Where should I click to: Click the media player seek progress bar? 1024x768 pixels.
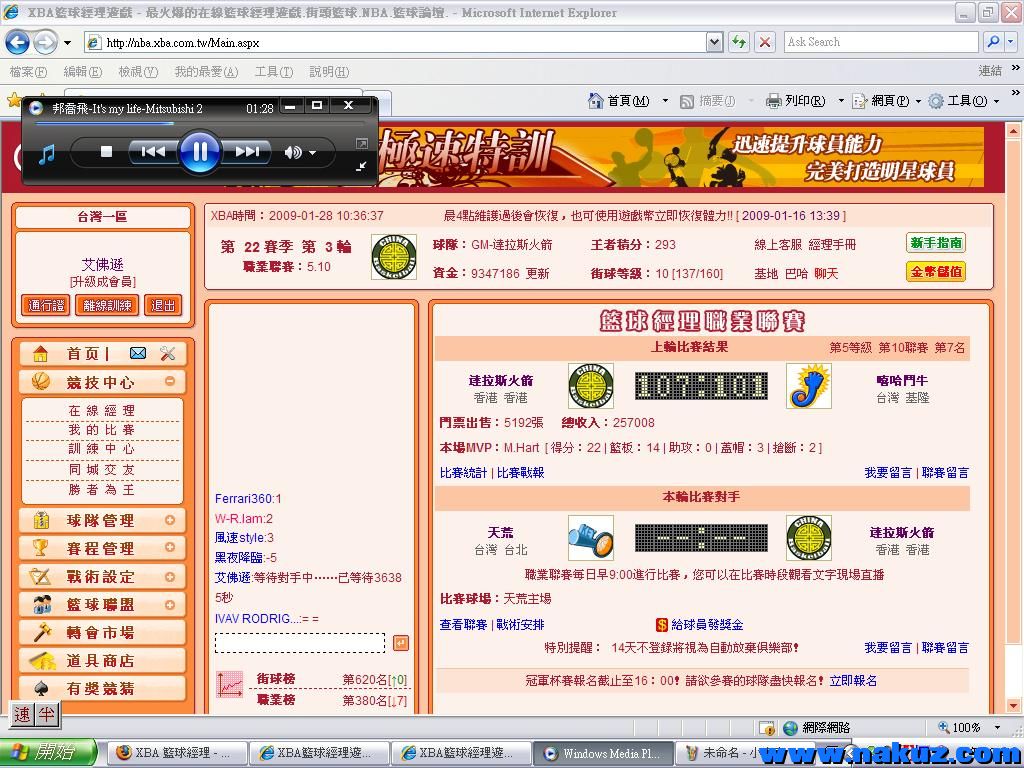[199, 123]
